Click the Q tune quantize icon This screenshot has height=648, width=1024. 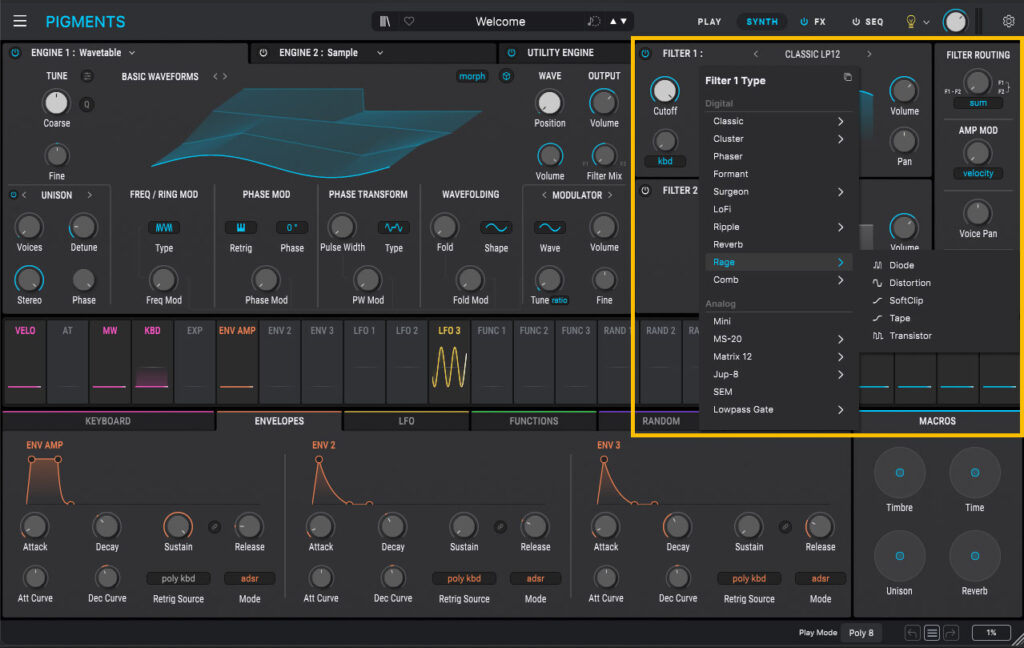pyautogui.click(x=86, y=104)
